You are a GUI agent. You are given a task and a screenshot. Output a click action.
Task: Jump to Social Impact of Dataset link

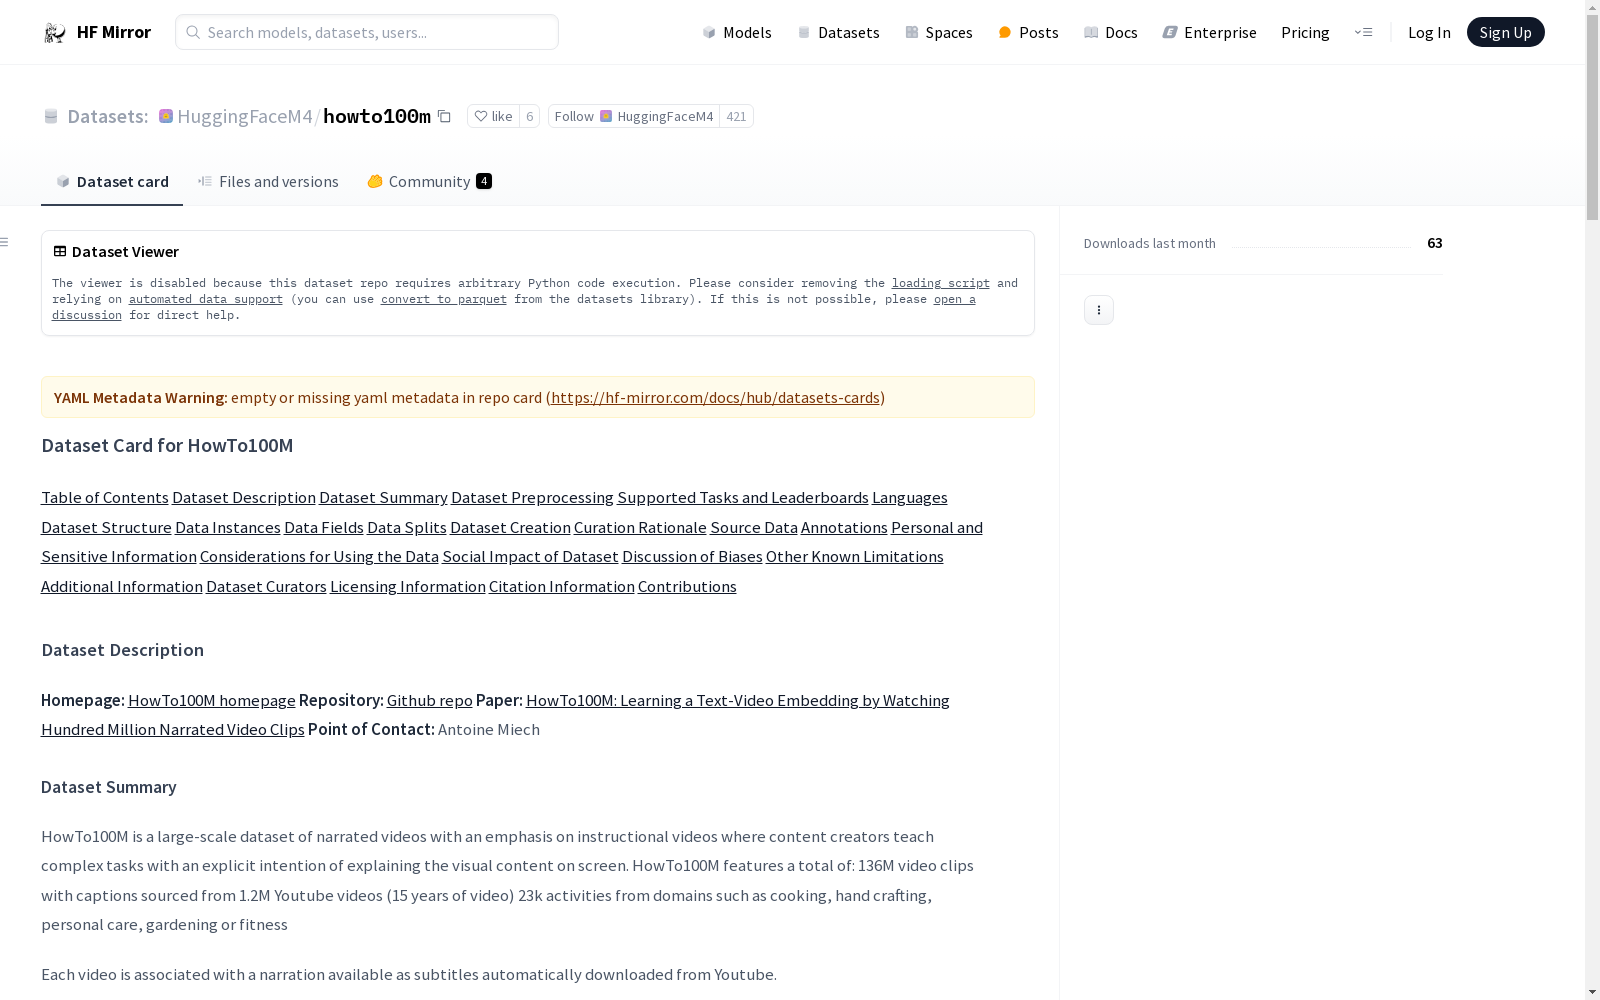(x=531, y=557)
